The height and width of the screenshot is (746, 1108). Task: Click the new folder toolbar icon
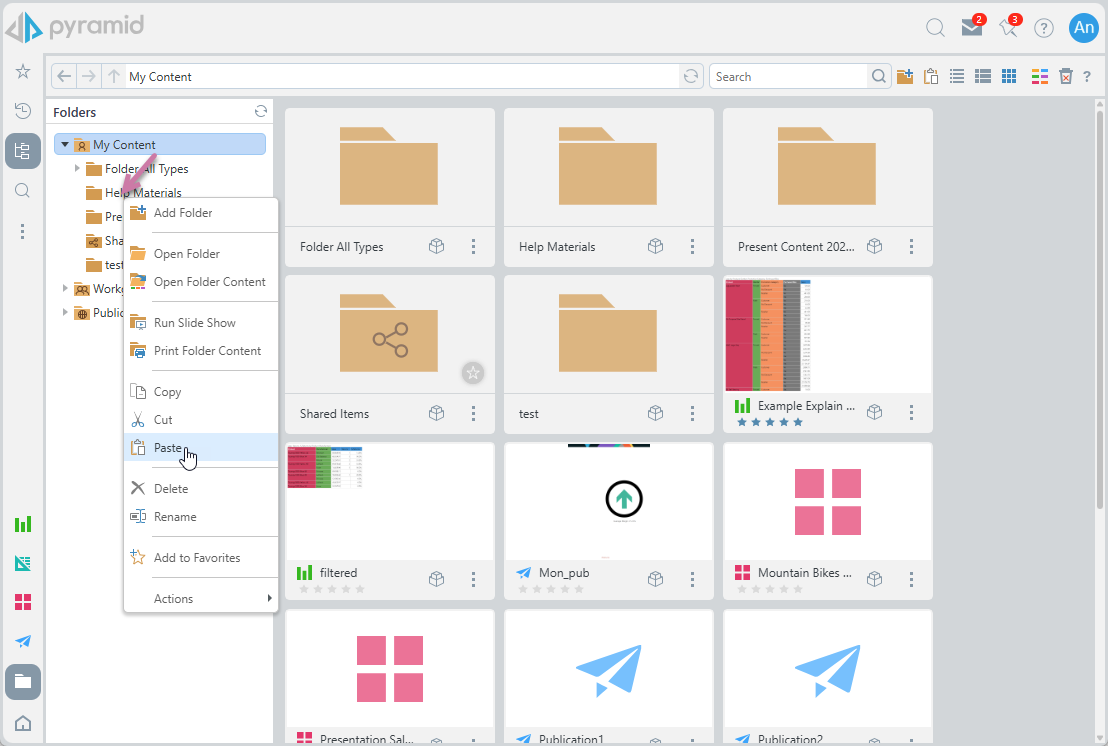pyautogui.click(x=905, y=77)
